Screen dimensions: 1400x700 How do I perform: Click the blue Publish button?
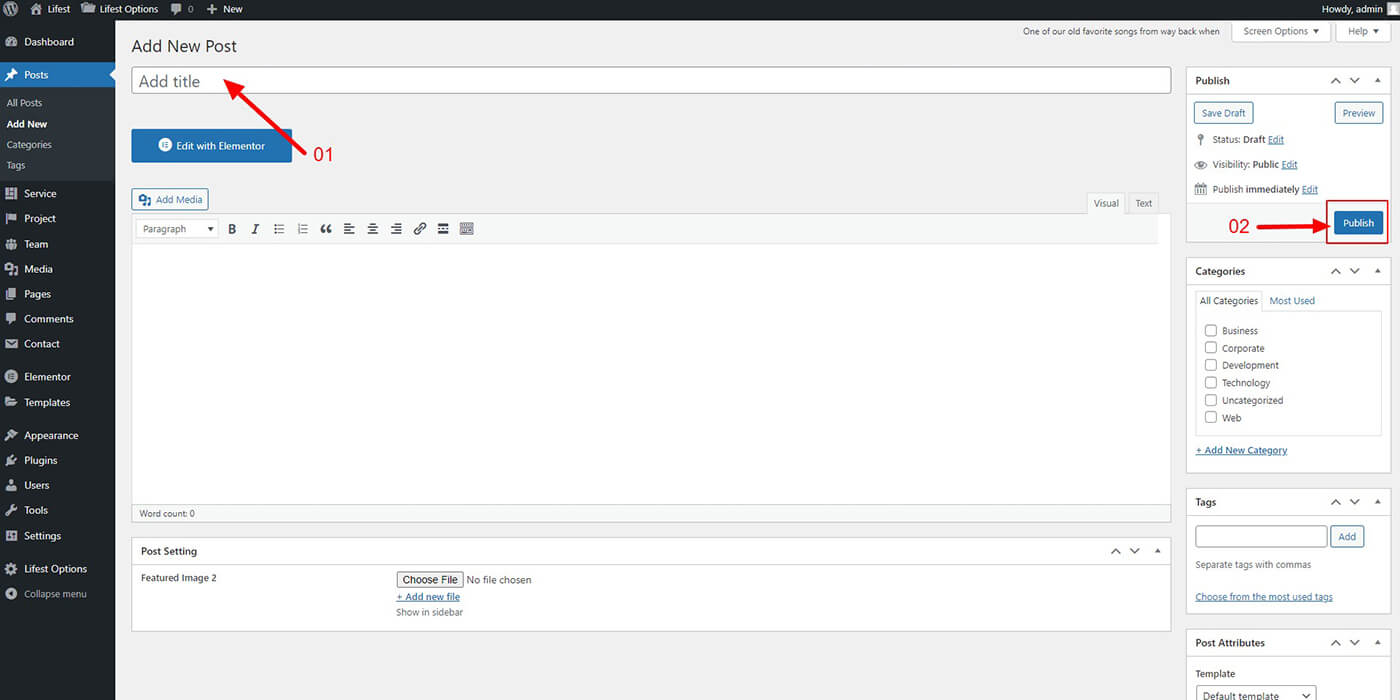[x=1358, y=223]
